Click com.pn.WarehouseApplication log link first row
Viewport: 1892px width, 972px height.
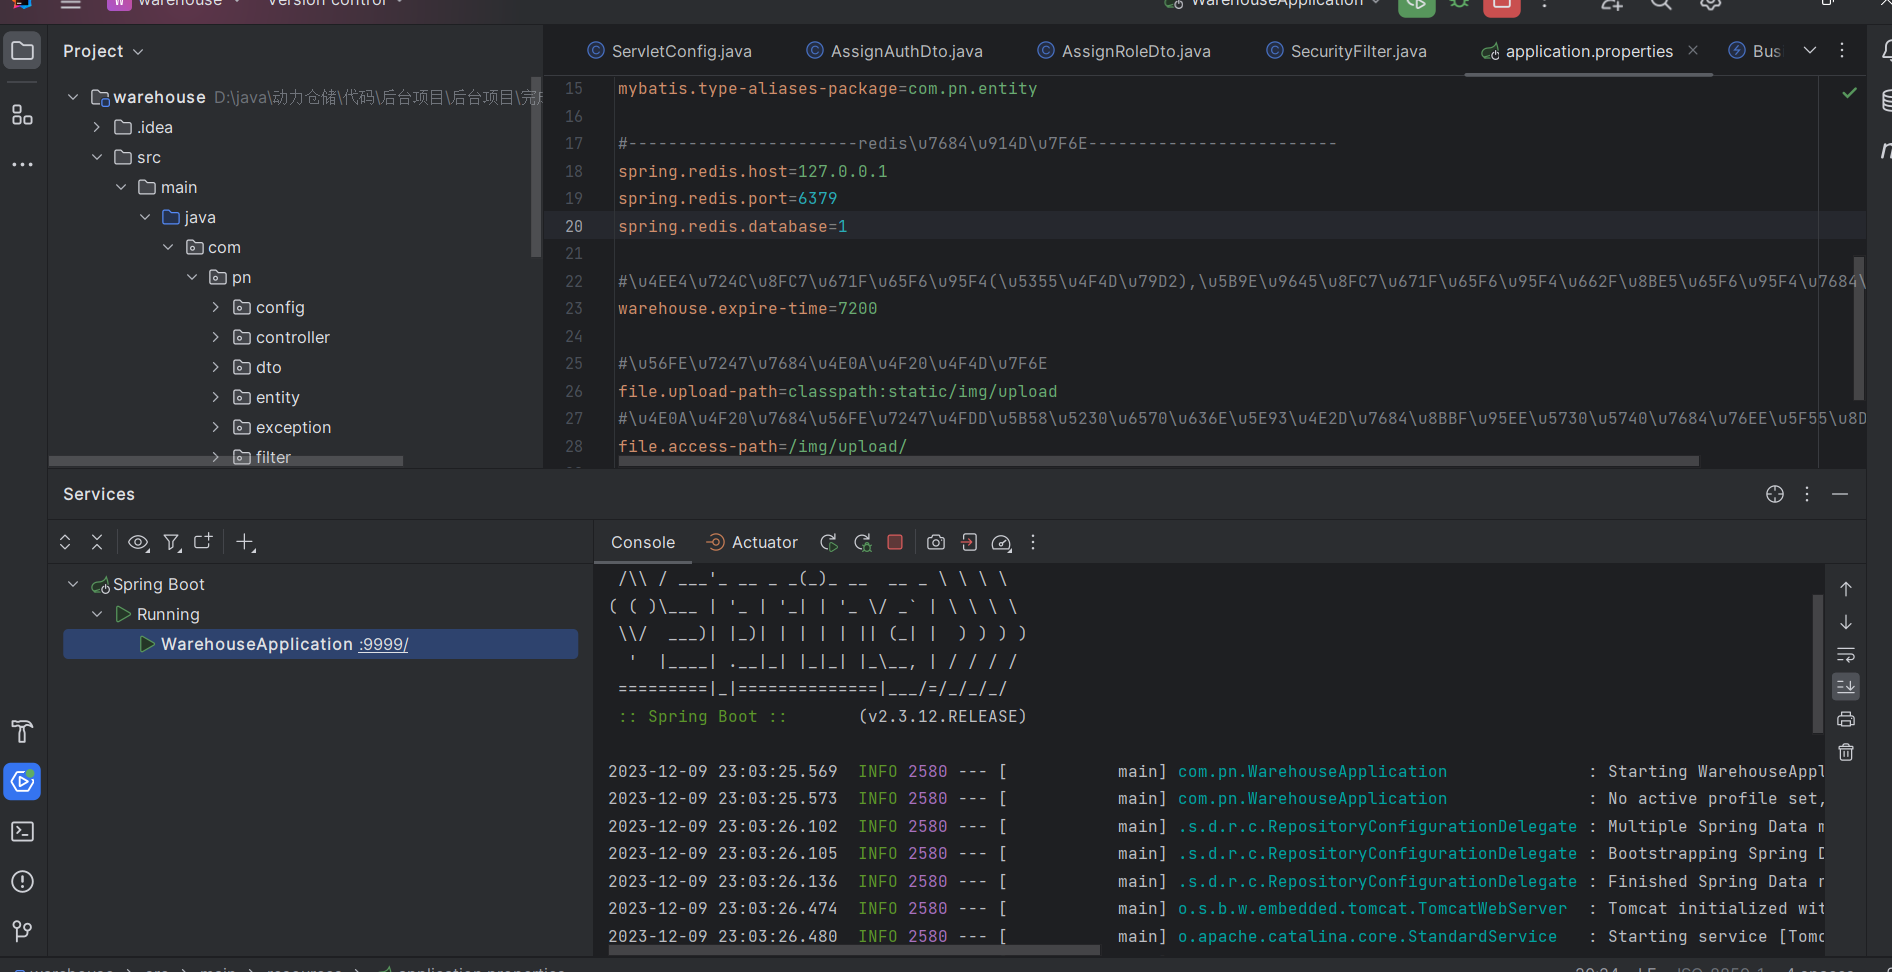[1312, 772]
